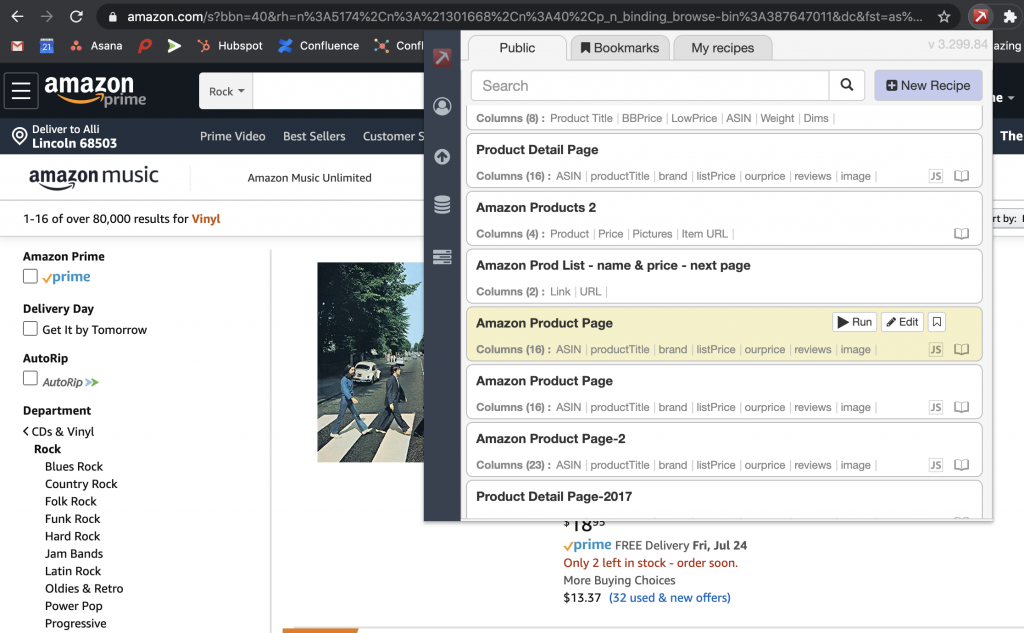The width and height of the screenshot is (1024, 633).
Task: Enable the AutoRip filter checkbox
Action: (x=29, y=380)
